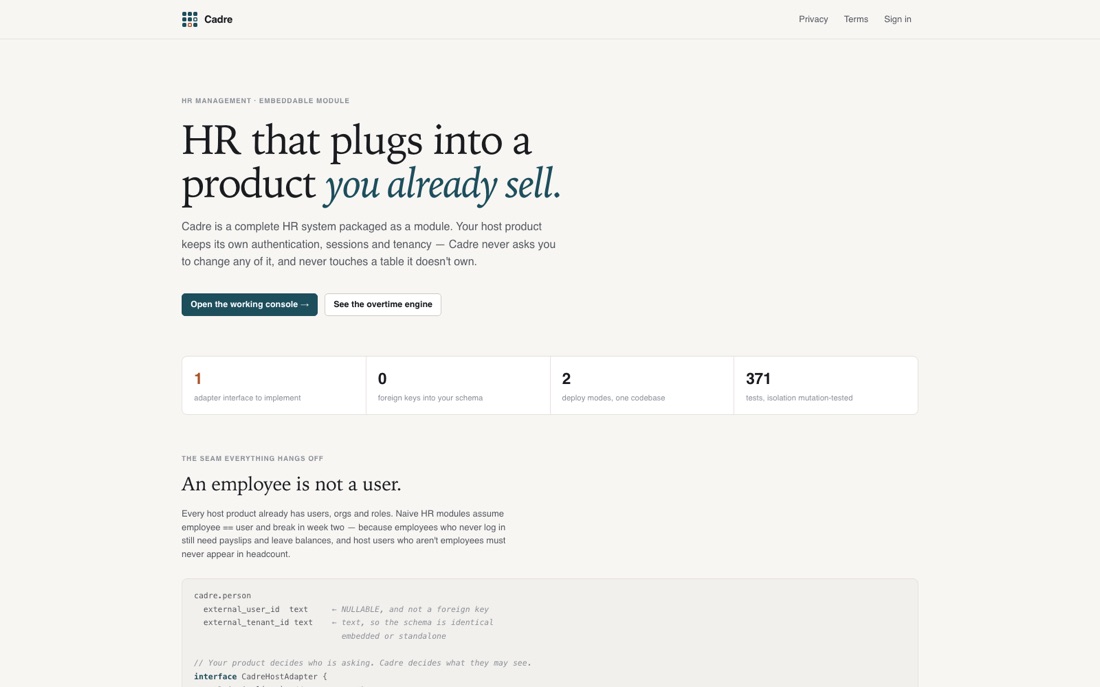
Task: Select the 'adapter interface to implement' stat
Action: [x=274, y=385]
